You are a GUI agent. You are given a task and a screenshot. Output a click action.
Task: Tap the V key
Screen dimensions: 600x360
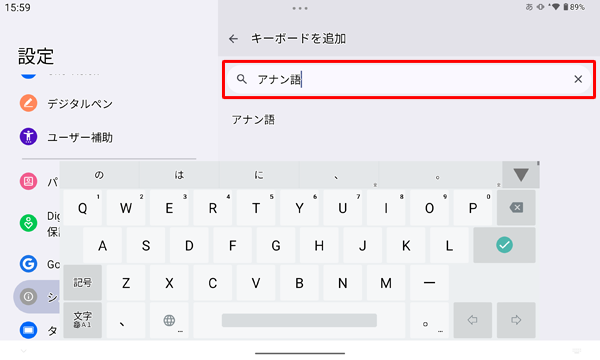tap(256, 282)
